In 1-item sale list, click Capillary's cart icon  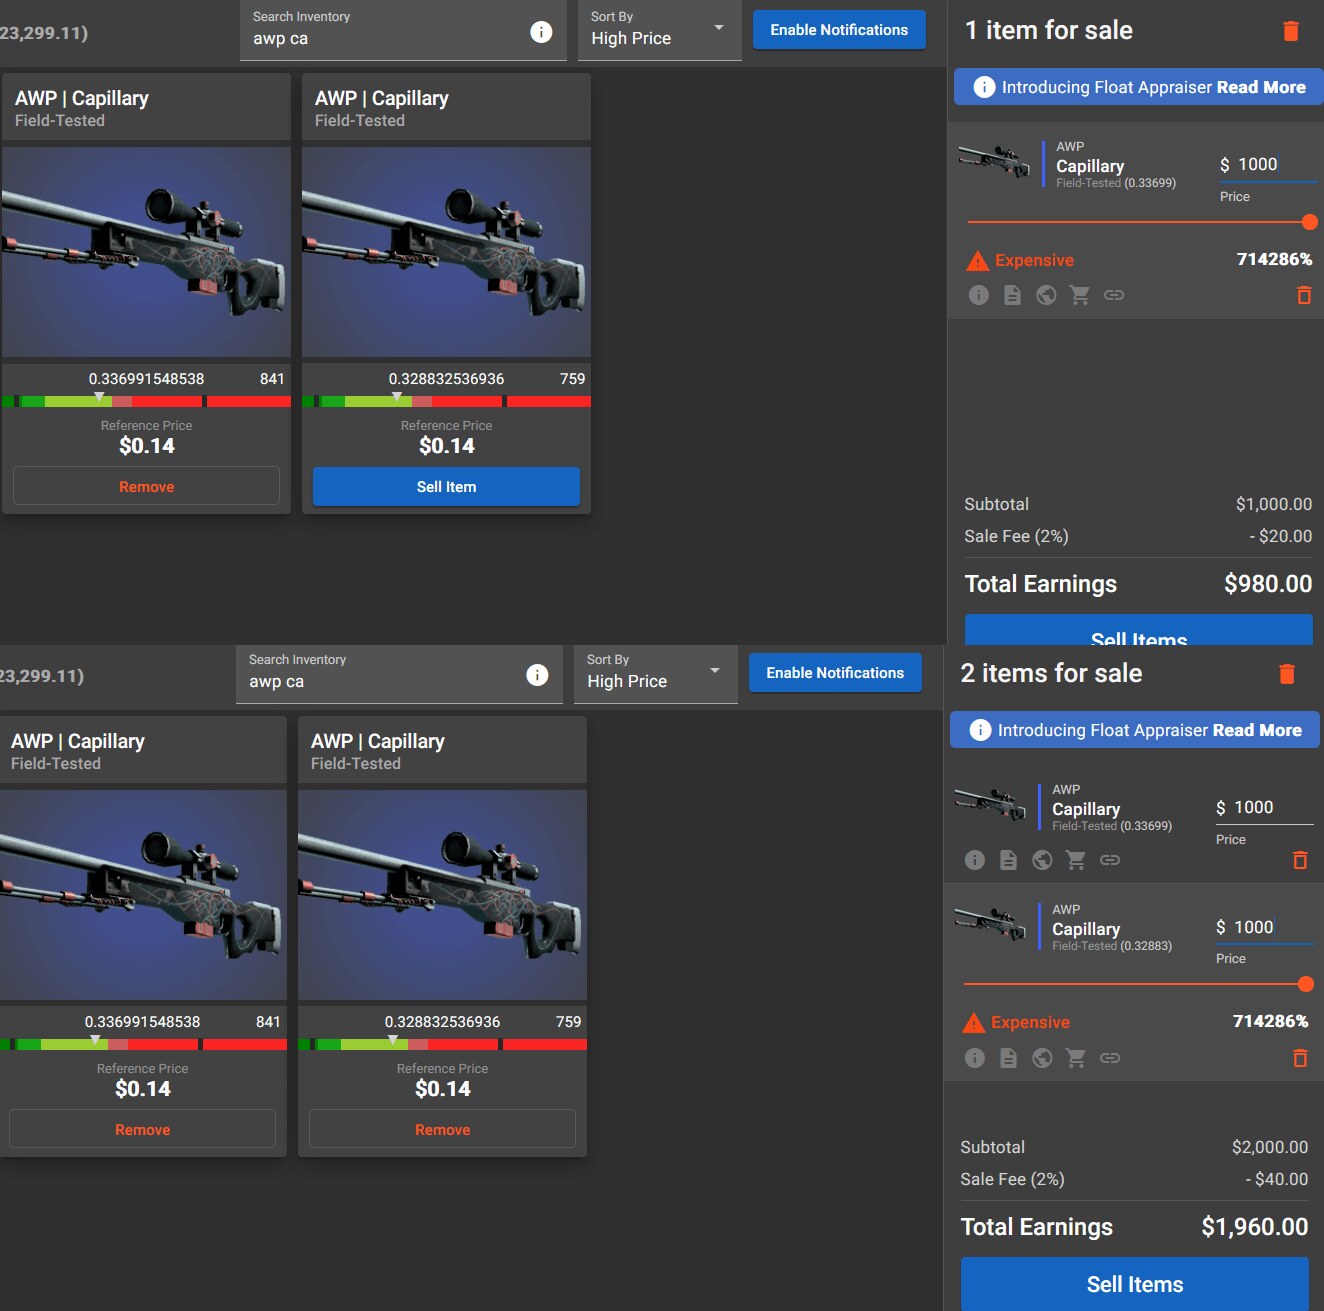coord(1080,295)
